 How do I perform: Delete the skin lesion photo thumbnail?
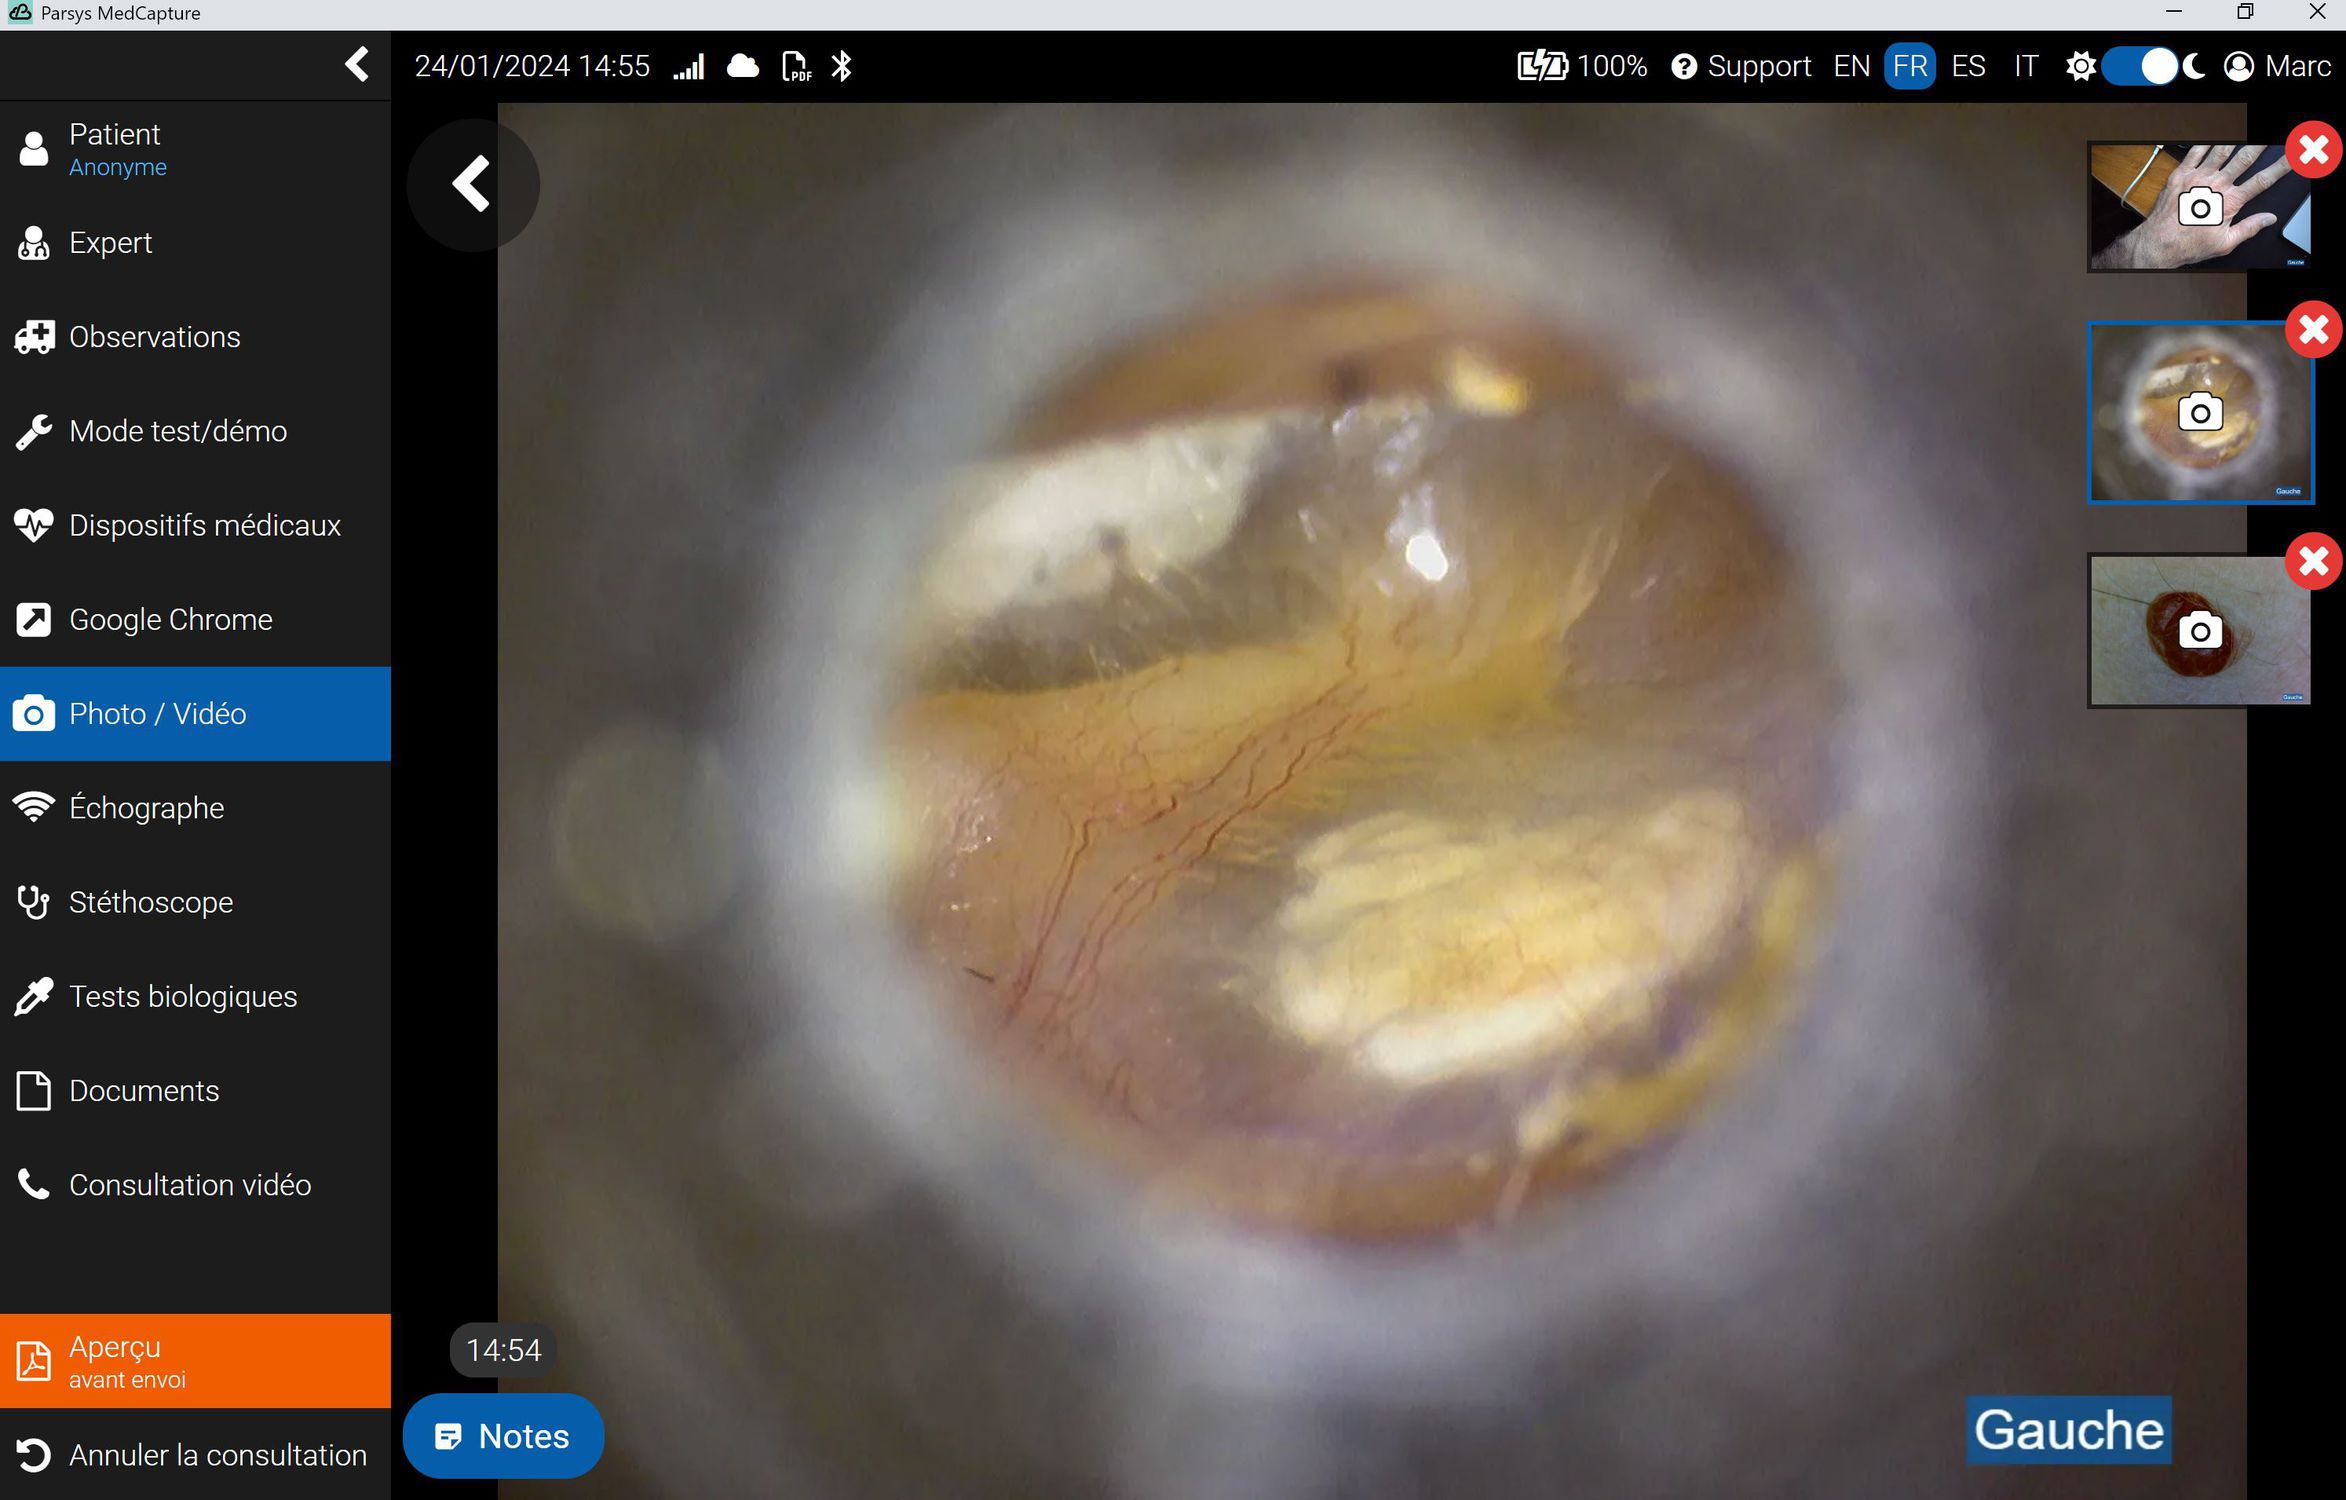(x=2312, y=561)
